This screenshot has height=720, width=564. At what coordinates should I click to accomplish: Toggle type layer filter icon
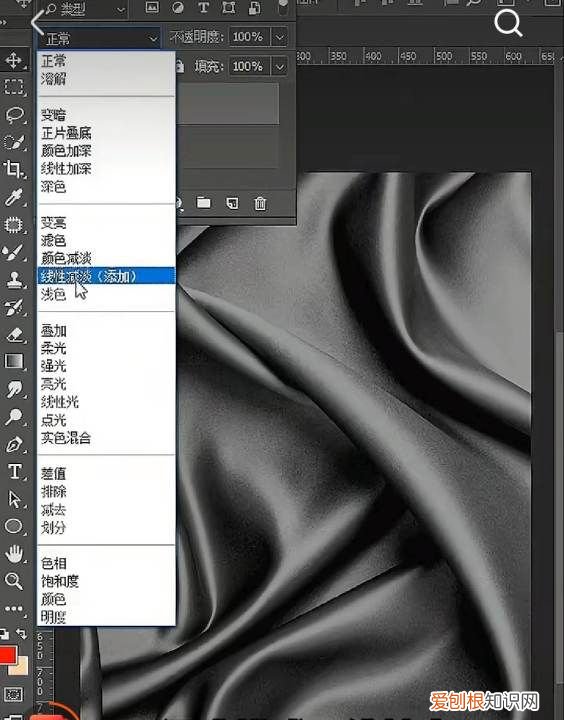203,7
